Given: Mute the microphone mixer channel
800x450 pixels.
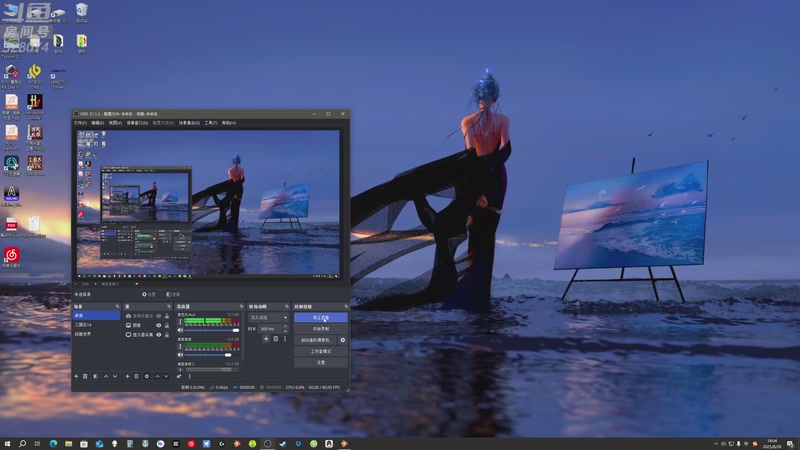Looking at the screenshot, I should pos(180,330).
